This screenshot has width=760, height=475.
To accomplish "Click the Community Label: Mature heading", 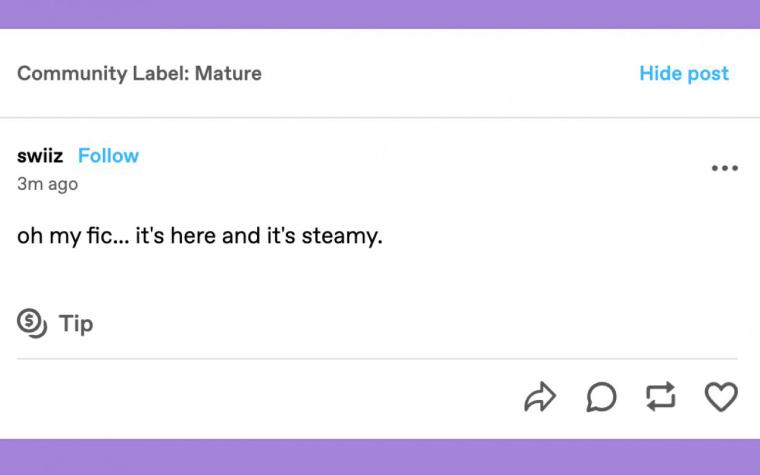I will pos(140,73).
